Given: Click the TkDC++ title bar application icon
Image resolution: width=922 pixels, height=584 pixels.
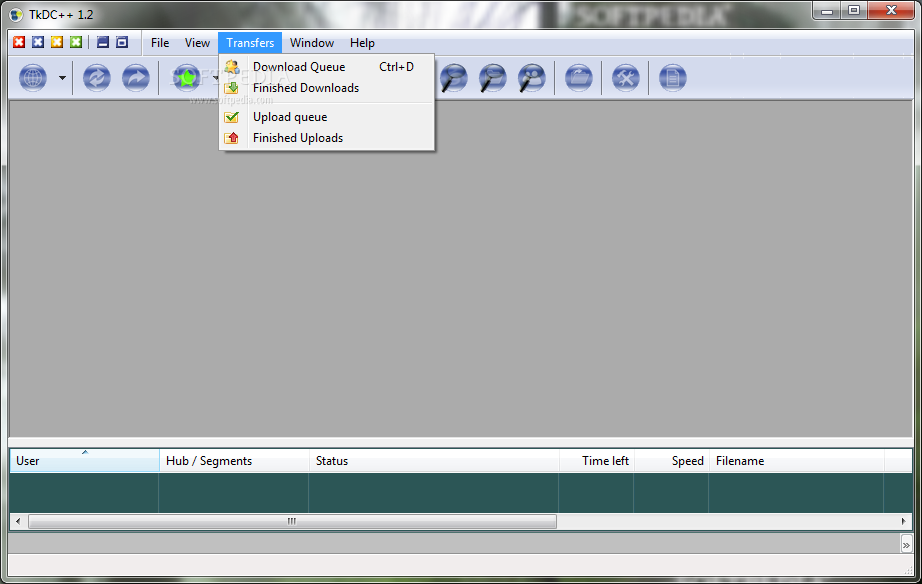Looking at the screenshot, I should click(16, 14).
